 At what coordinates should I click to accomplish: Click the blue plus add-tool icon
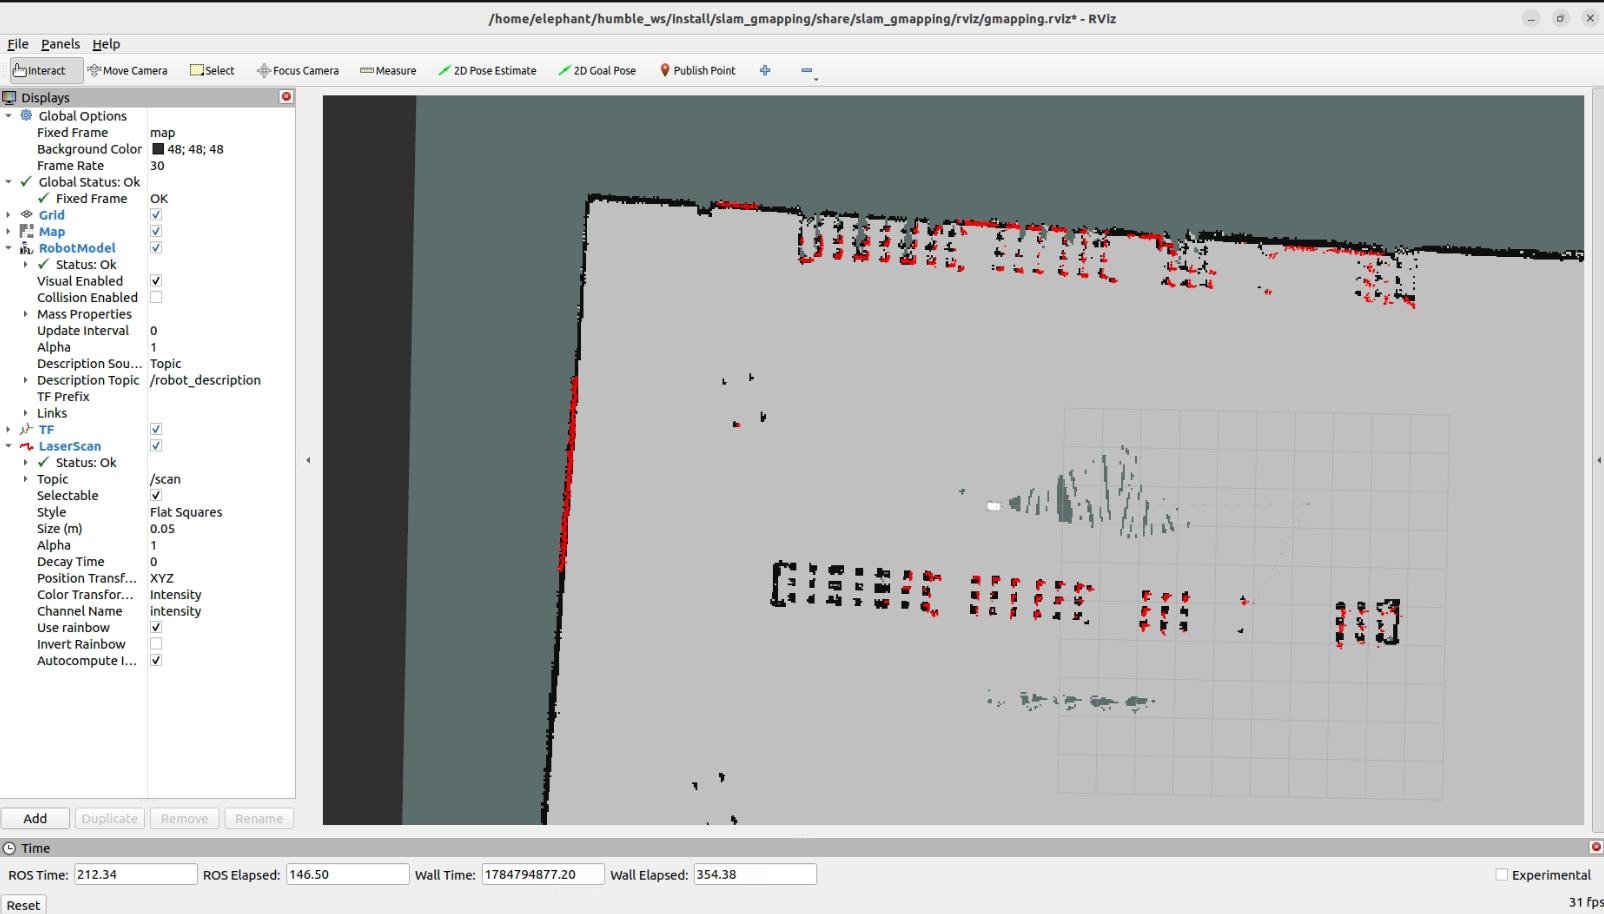pos(765,70)
